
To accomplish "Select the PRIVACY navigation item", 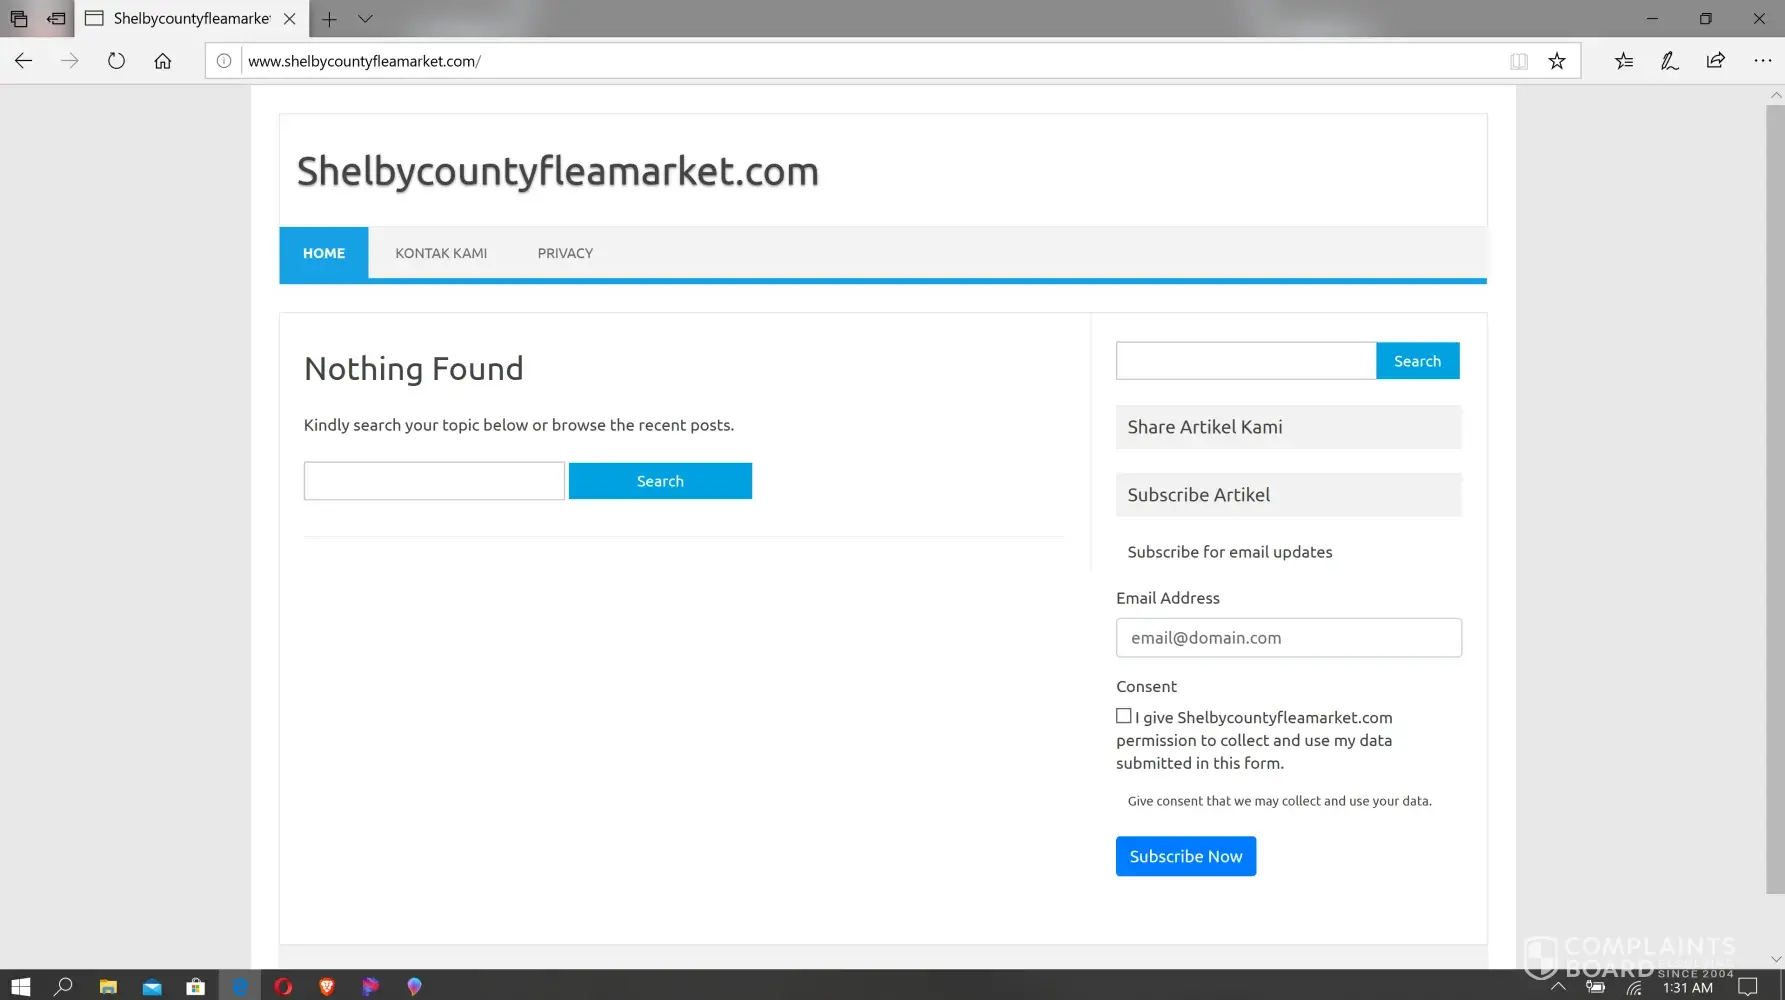I will click(565, 253).
